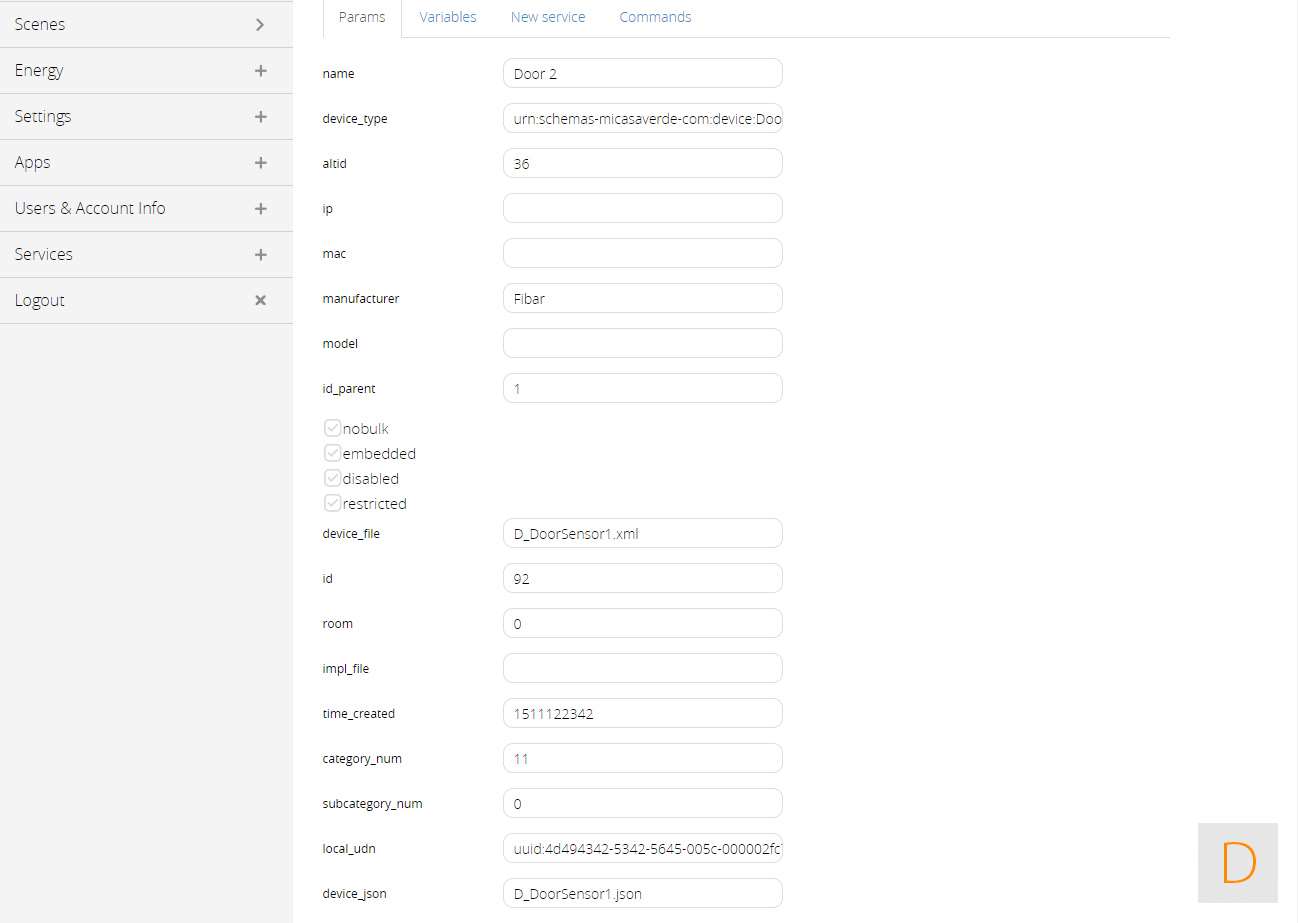The height and width of the screenshot is (923, 1298).
Task: Select the Params tab
Action: click(x=362, y=18)
